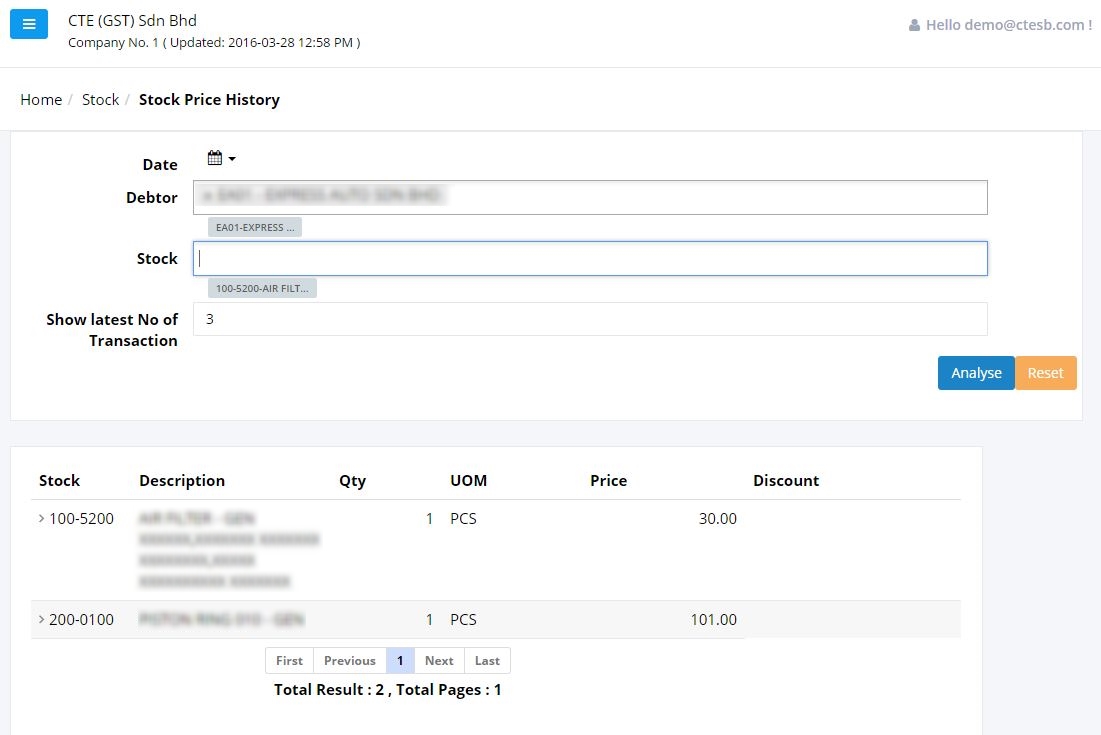Select stock code 200-0100
The width and height of the screenshot is (1101, 735).
[81, 620]
